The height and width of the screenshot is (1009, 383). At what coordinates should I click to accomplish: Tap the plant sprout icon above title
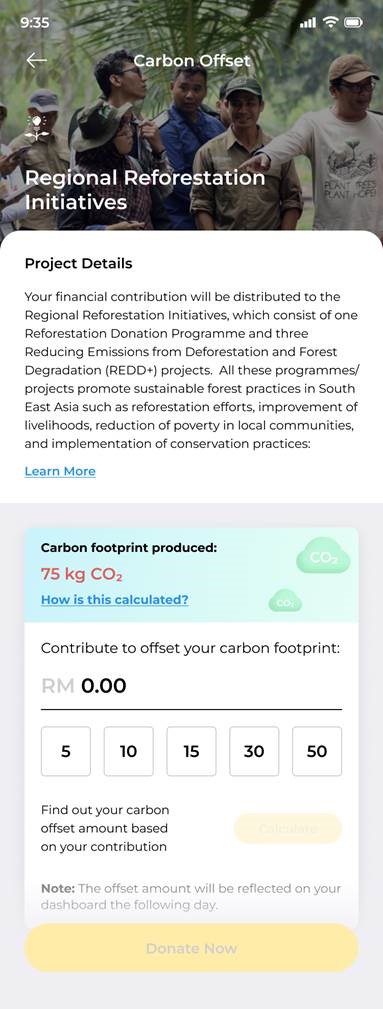(37, 129)
